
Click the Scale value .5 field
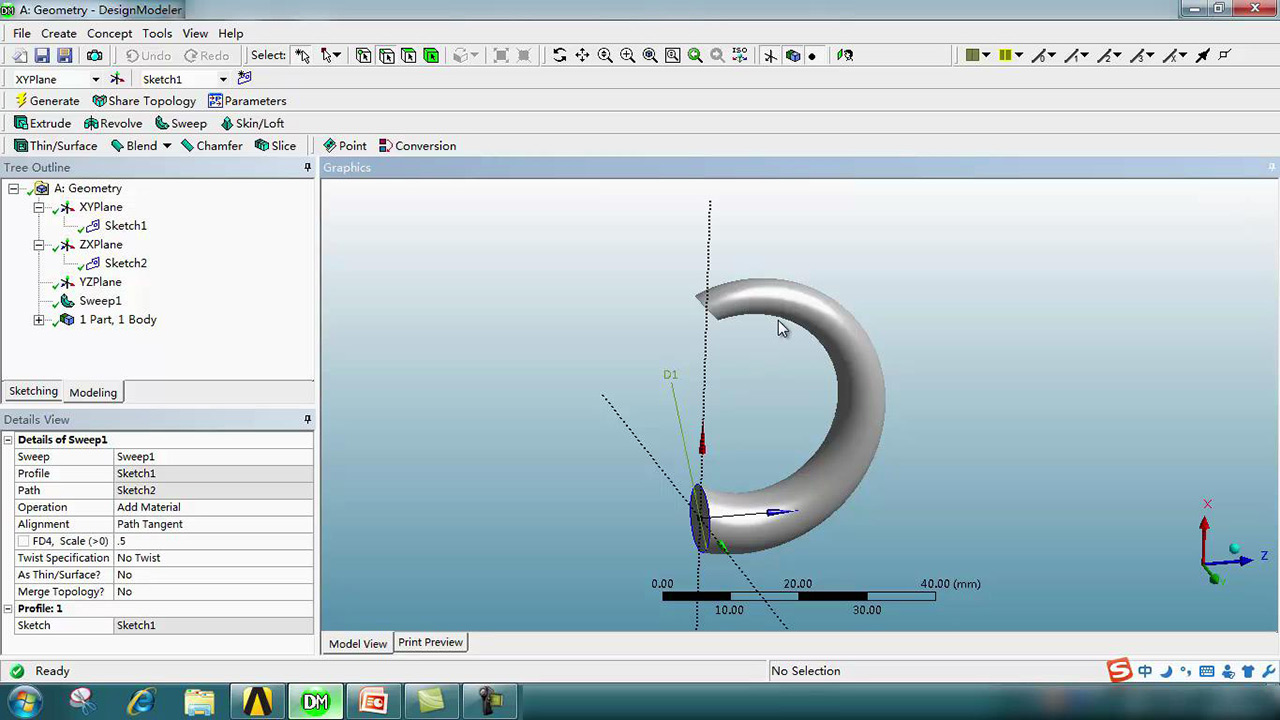click(214, 541)
